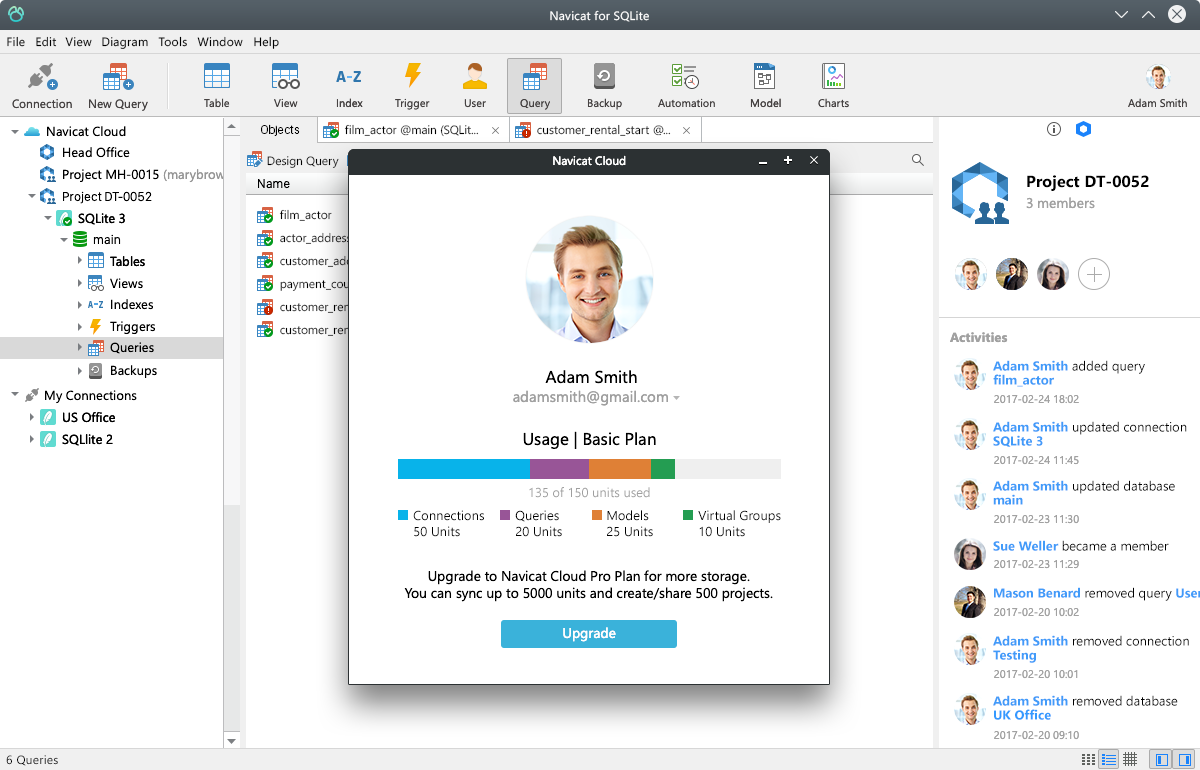Select the Head Office cloud project icon
Image resolution: width=1200 pixels, height=770 pixels.
(46, 152)
